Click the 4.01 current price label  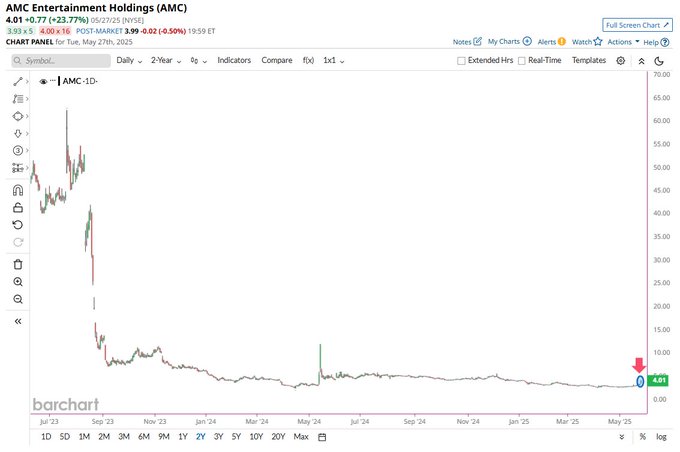pos(658,380)
